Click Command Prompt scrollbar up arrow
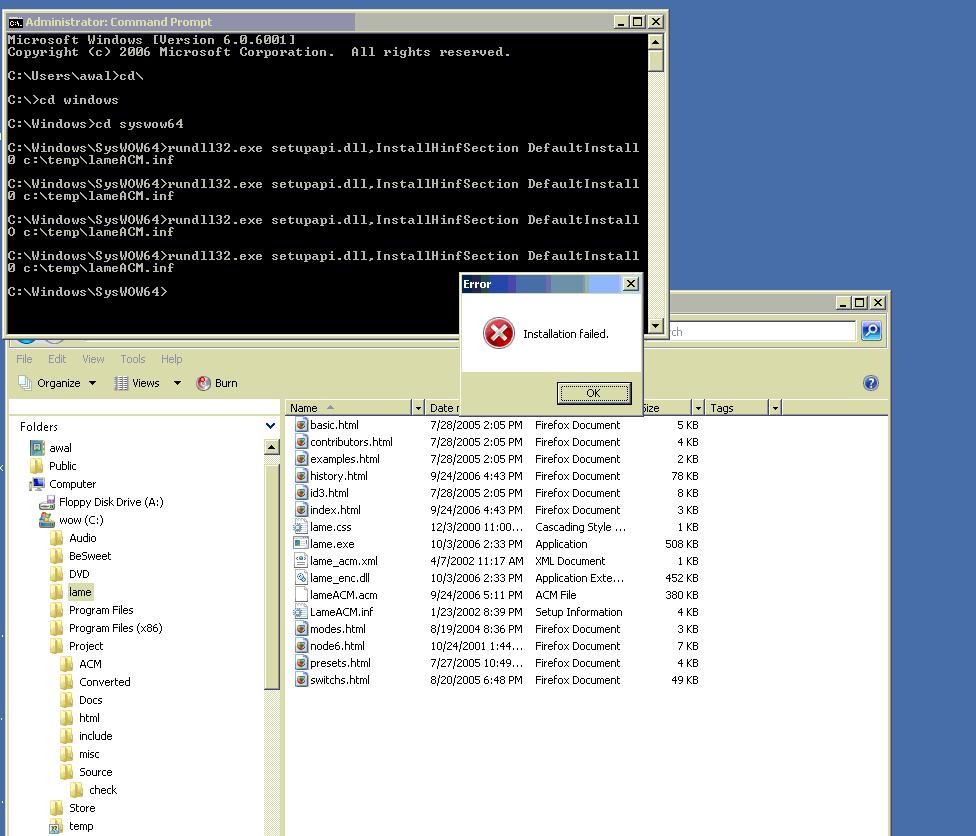Viewport: 976px width, 836px height. (655, 42)
